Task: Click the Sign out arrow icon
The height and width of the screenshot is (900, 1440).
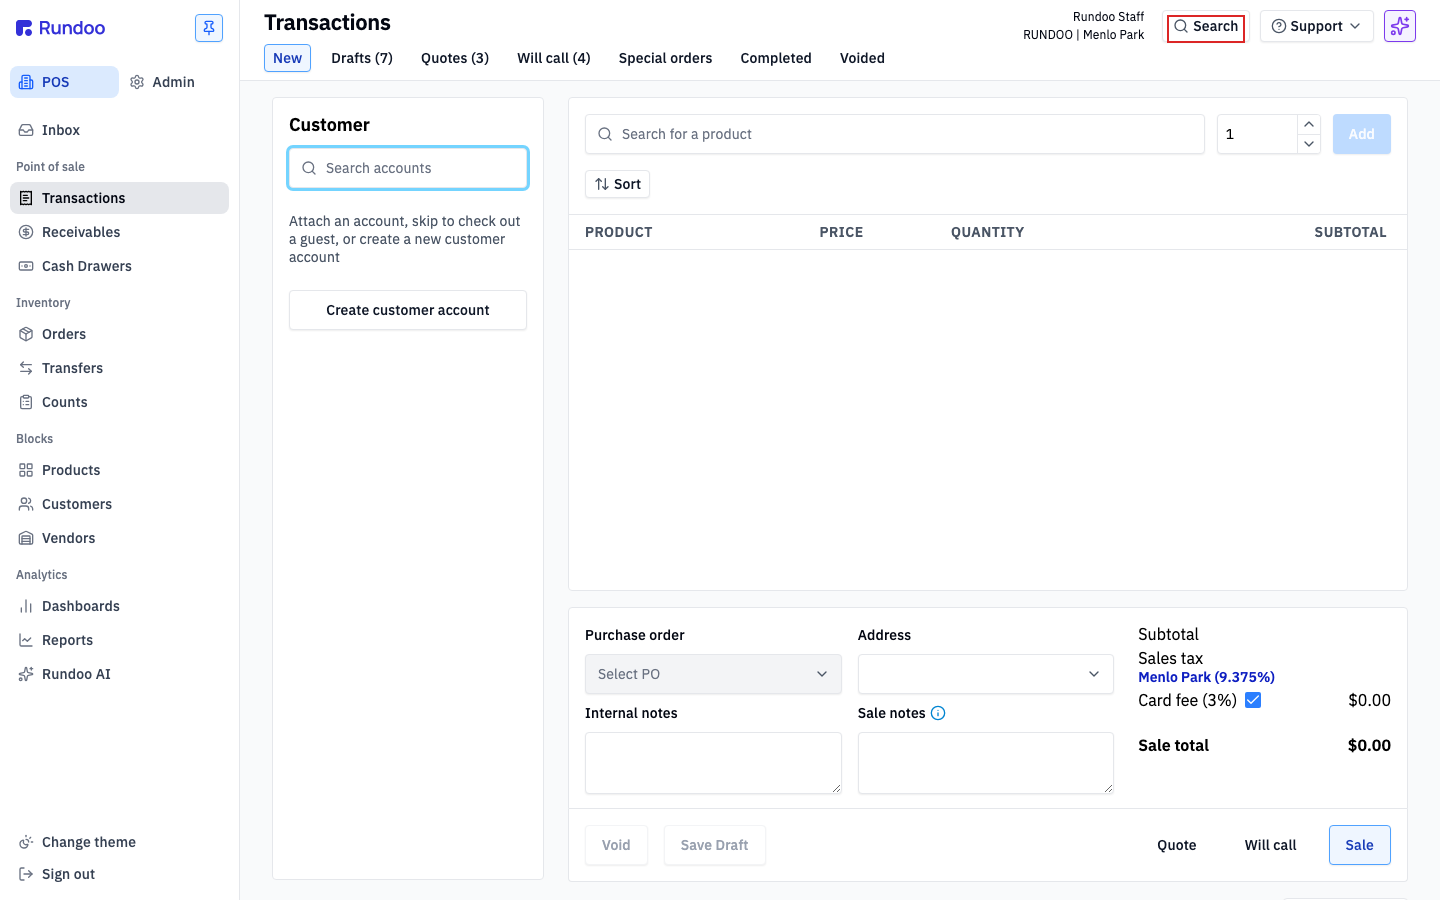Action: (x=26, y=874)
